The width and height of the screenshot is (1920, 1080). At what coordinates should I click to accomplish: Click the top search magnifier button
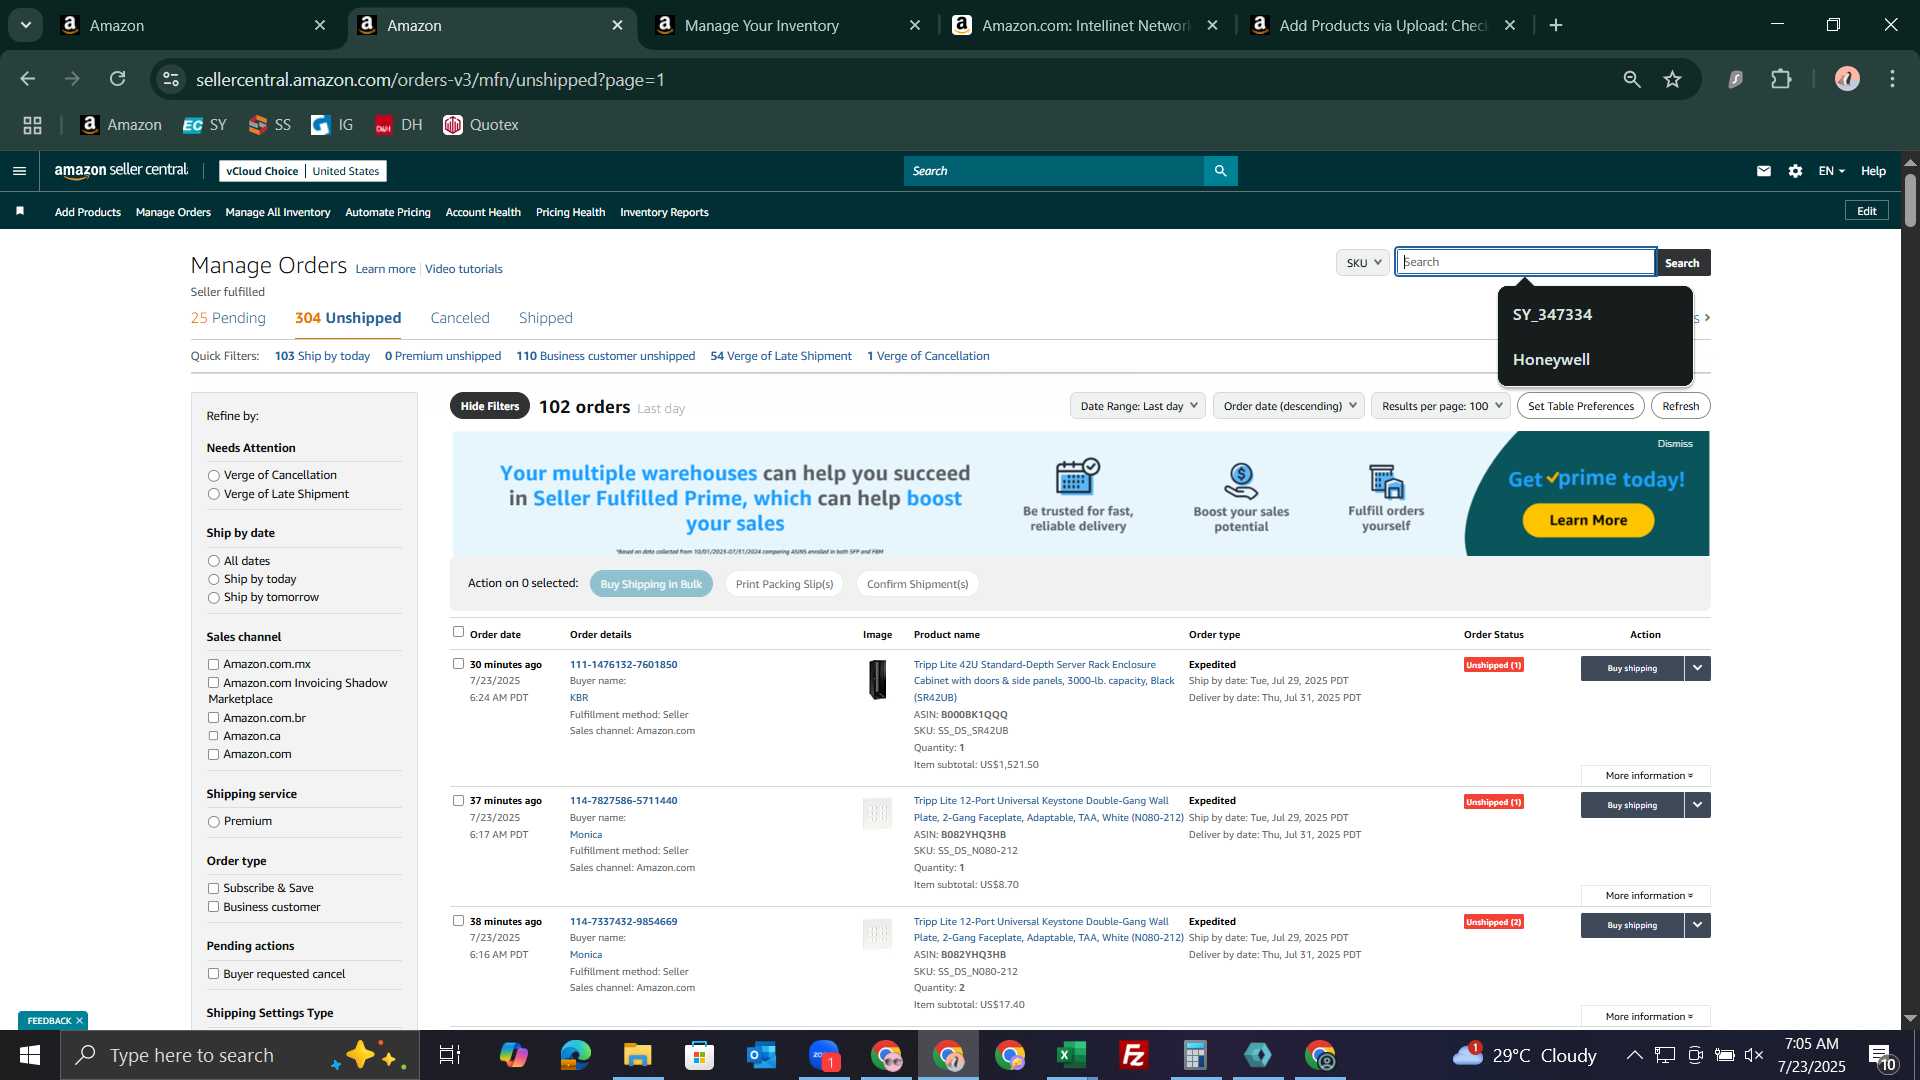(x=1220, y=171)
